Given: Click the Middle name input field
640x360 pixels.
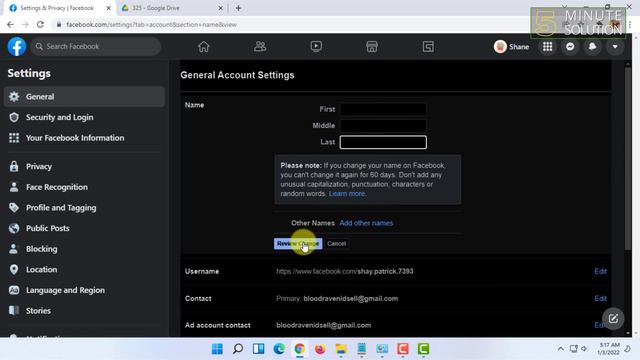Looking at the screenshot, I should coord(383,126).
